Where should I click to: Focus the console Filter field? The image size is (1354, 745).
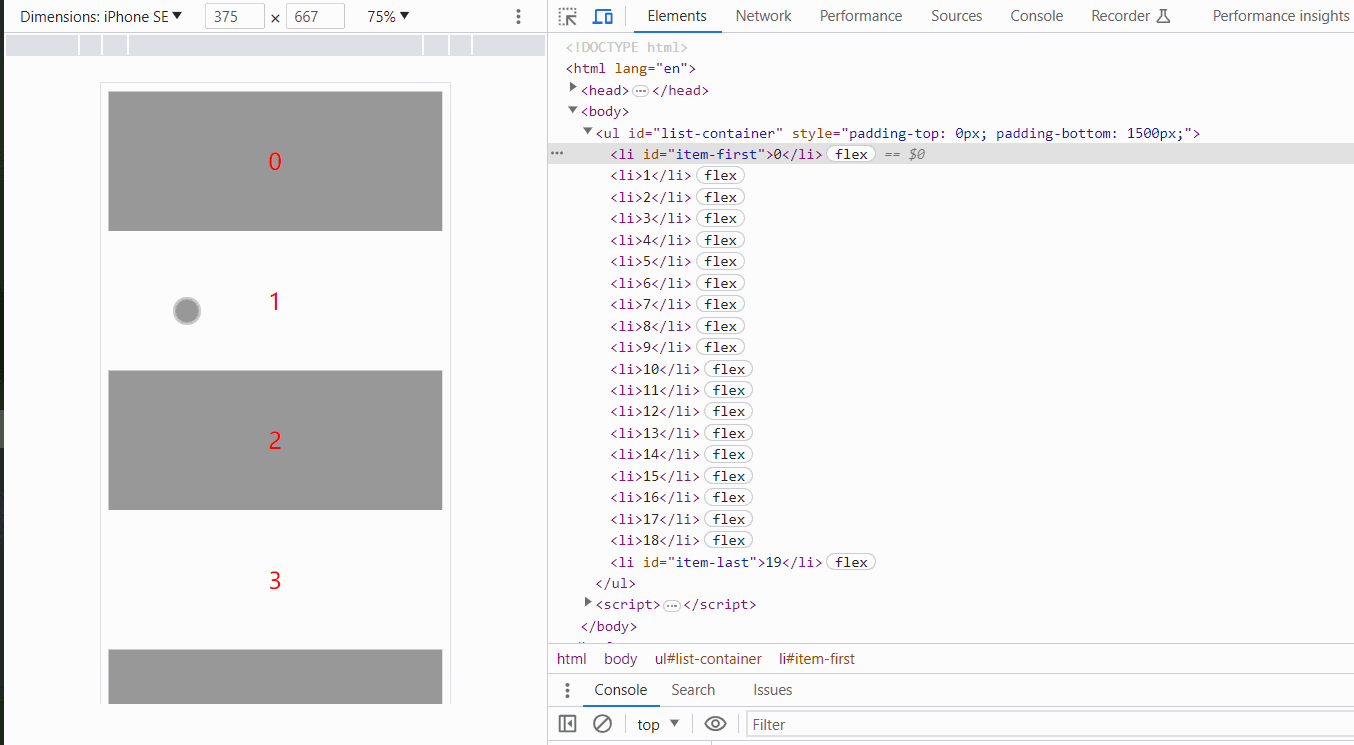[1049, 724]
